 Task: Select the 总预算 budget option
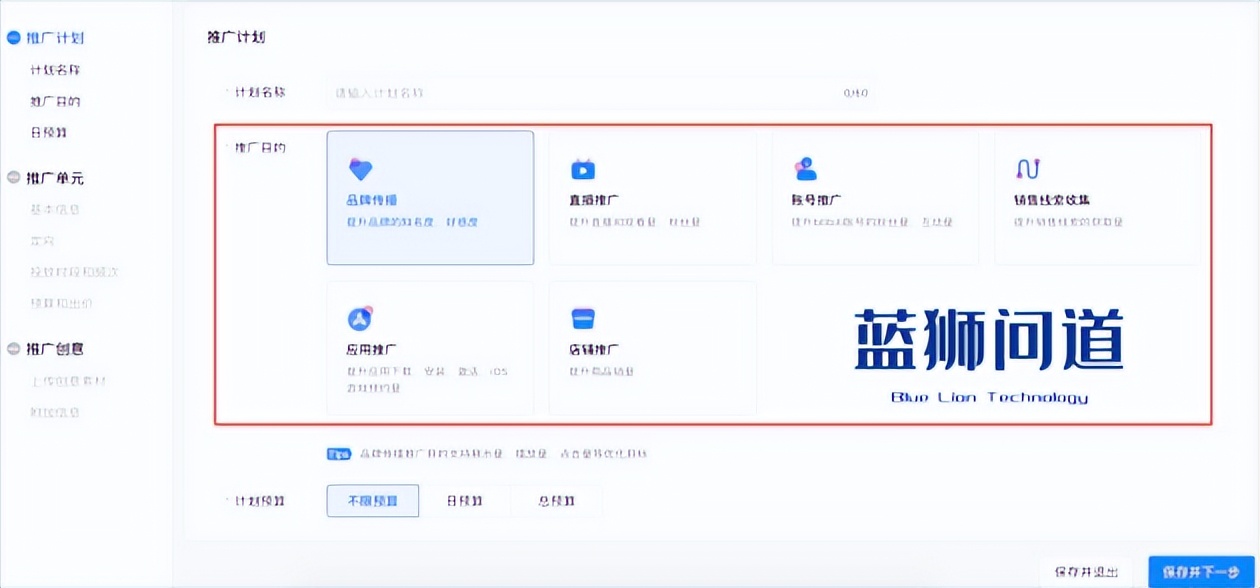pos(556,500)
